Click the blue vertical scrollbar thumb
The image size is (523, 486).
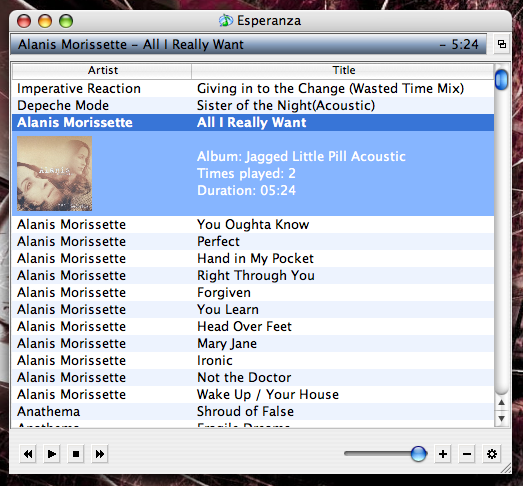tap(501, 80)
